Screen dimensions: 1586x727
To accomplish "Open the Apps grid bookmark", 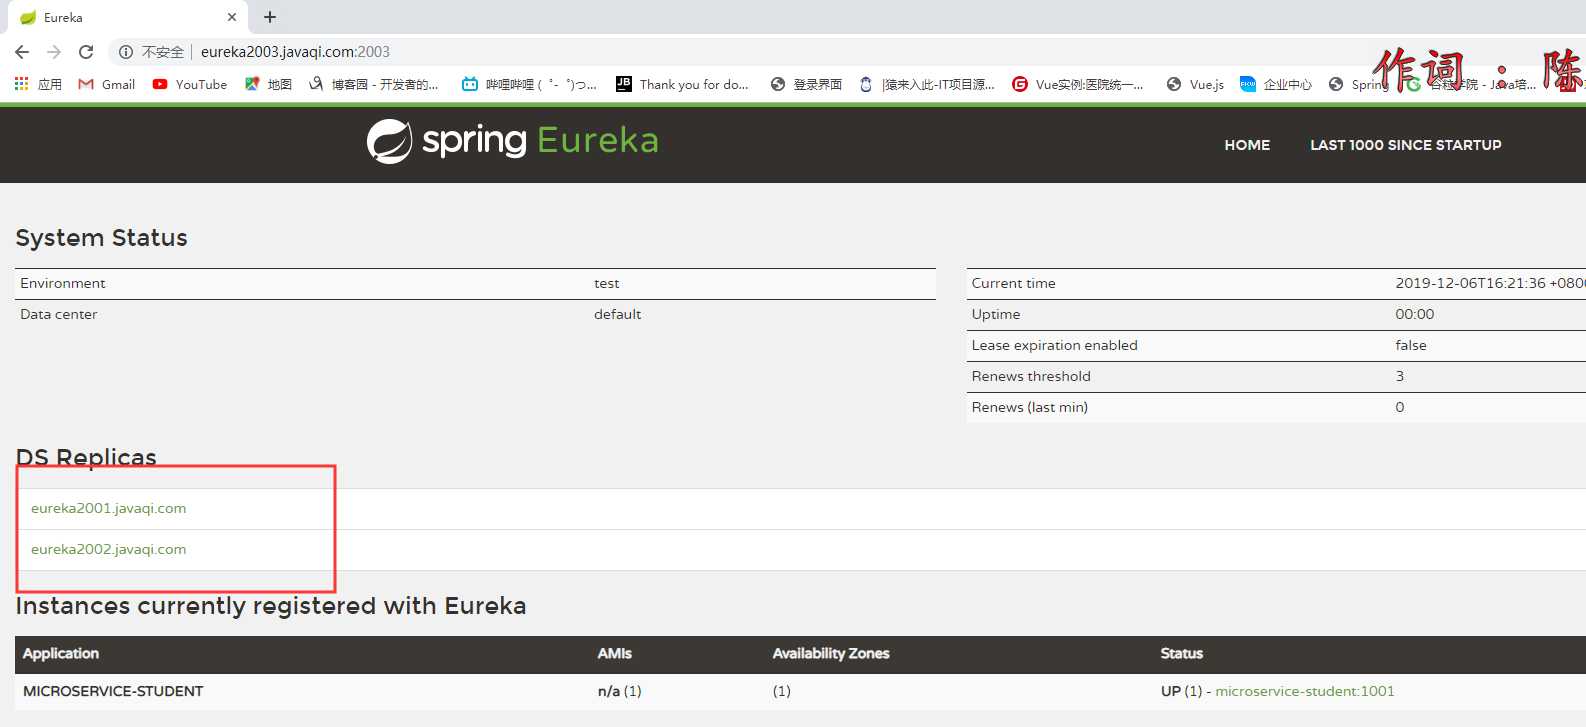I will click(x=38, y=84).
